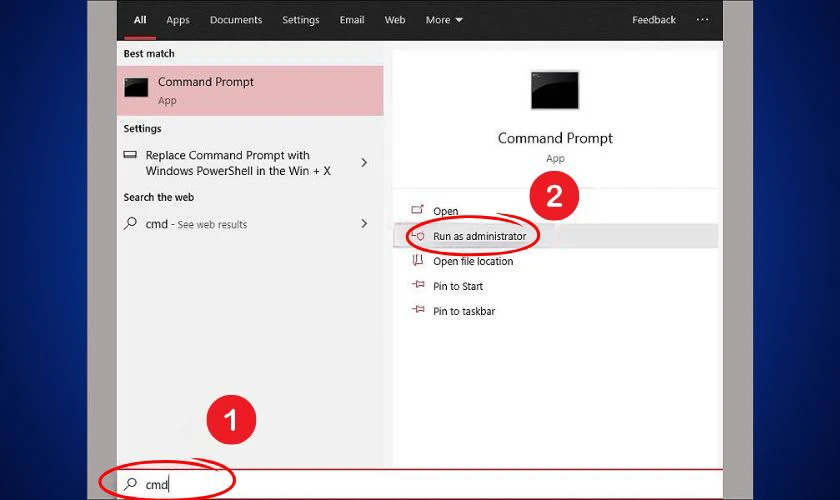Click the Settings section heading

[142, 129]
